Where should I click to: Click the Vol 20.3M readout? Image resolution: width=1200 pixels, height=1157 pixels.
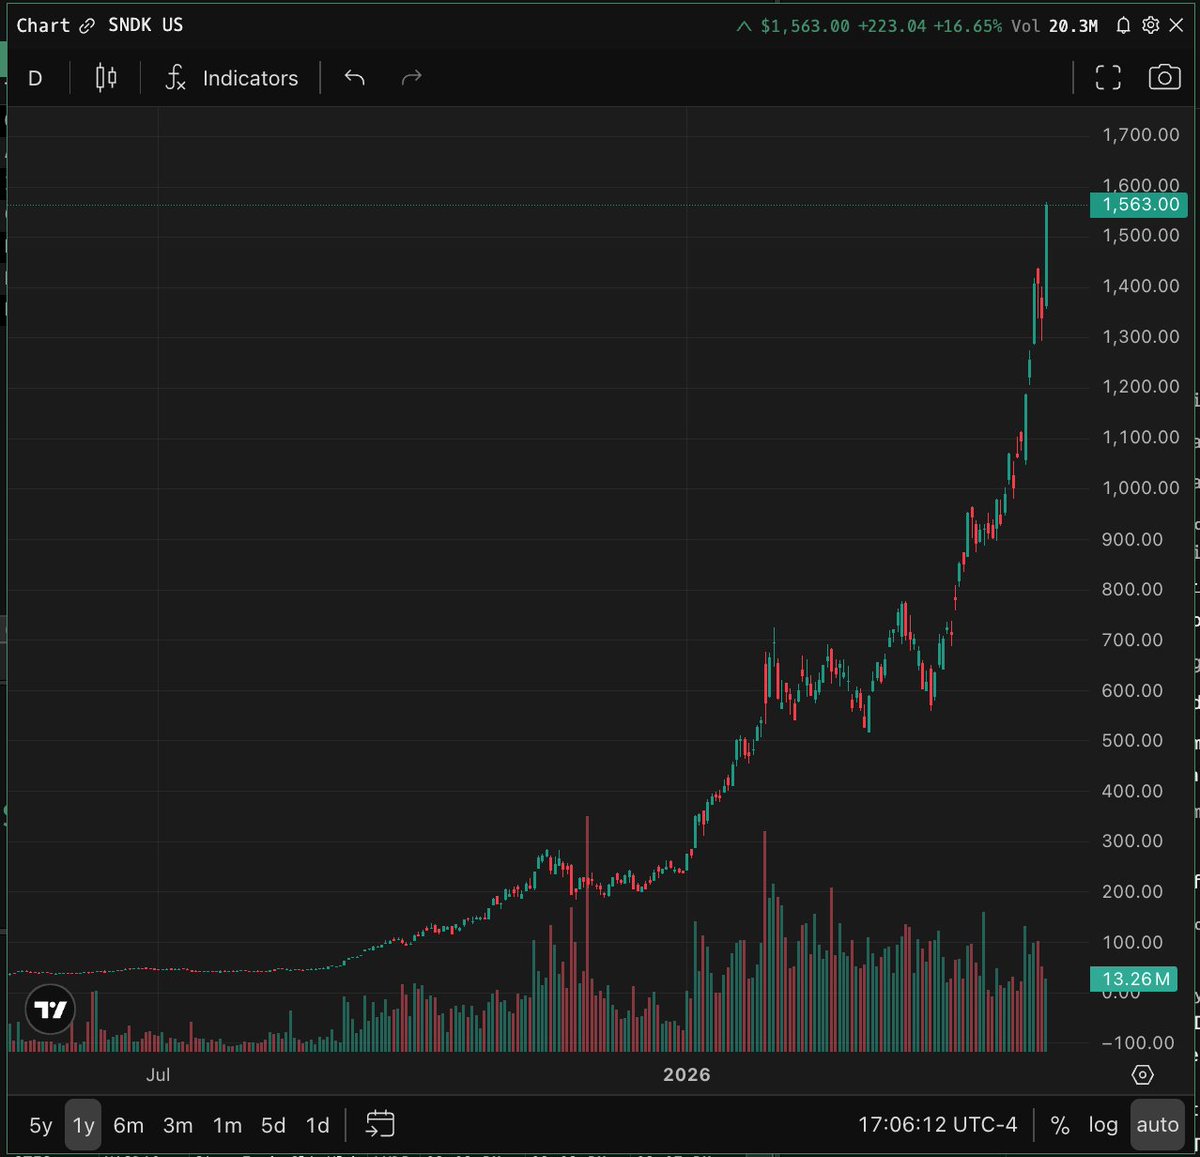point(1055,26)
